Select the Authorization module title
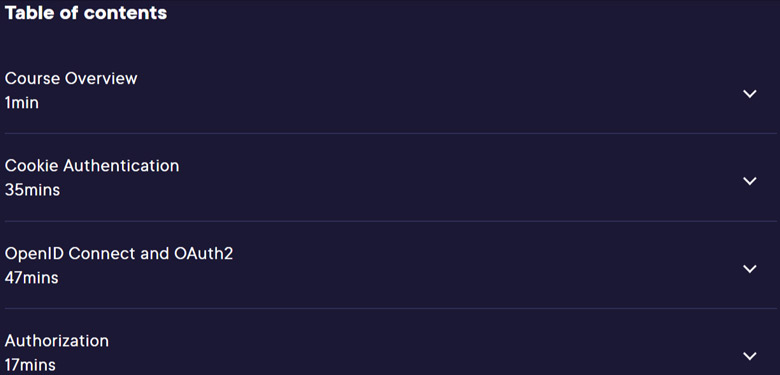The image size is (780, 375). [x=57, y=341]
